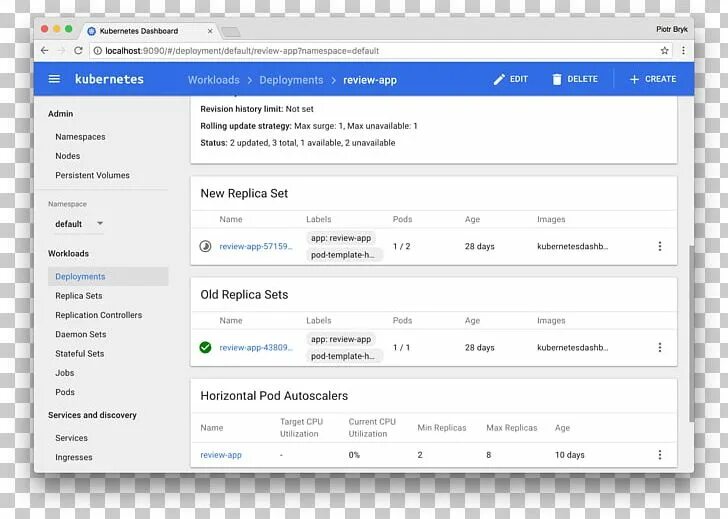The image size is (728, 519).
Task: Select Deployments in sidebar
Action: (108, 276)
